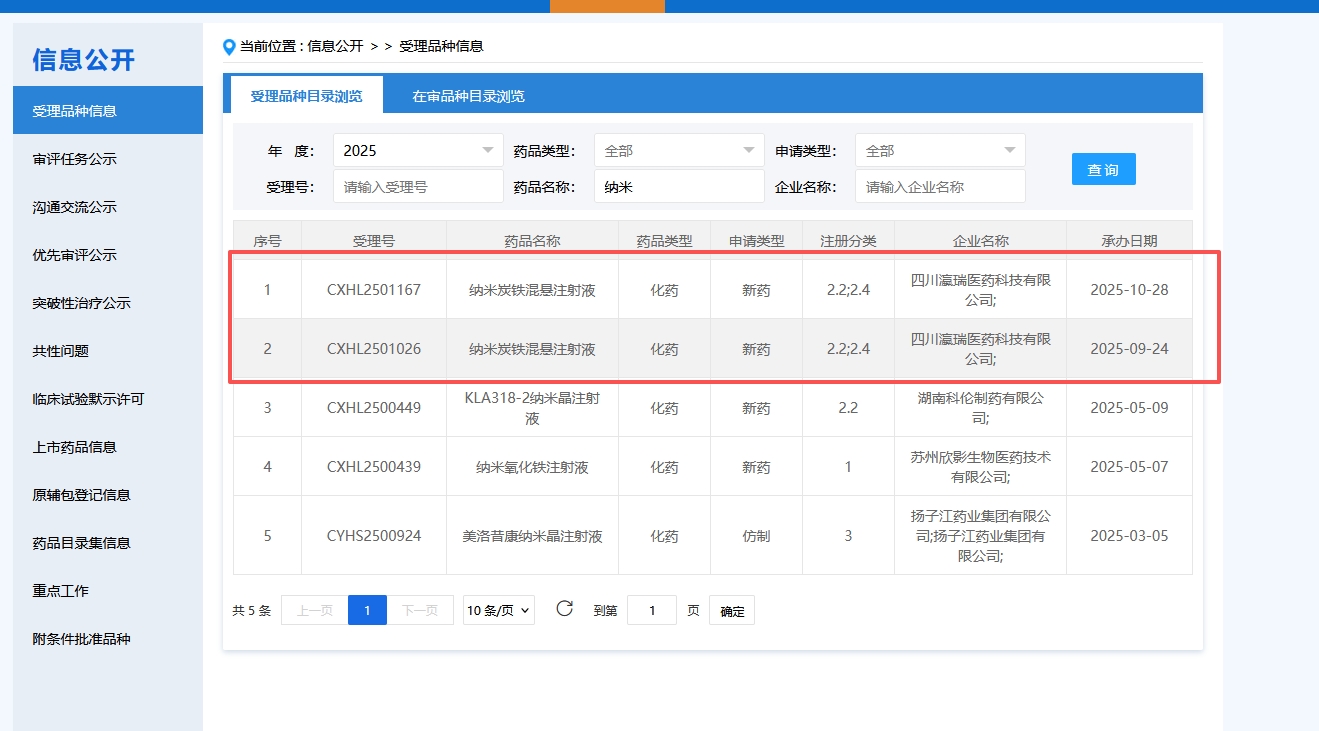
Task: Expand the 药品类型 dropdown
Action: point(679,151)
